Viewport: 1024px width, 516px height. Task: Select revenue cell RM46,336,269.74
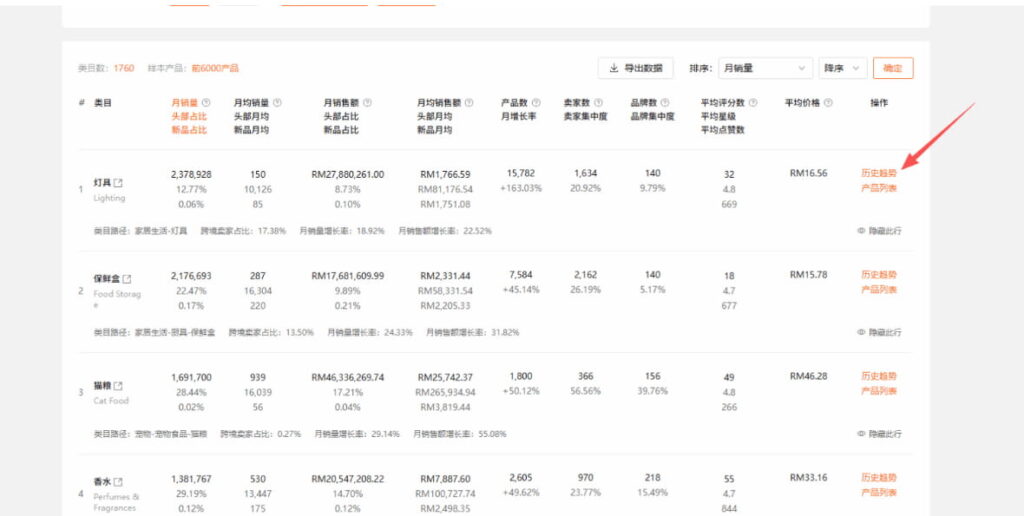coord(347,378)
